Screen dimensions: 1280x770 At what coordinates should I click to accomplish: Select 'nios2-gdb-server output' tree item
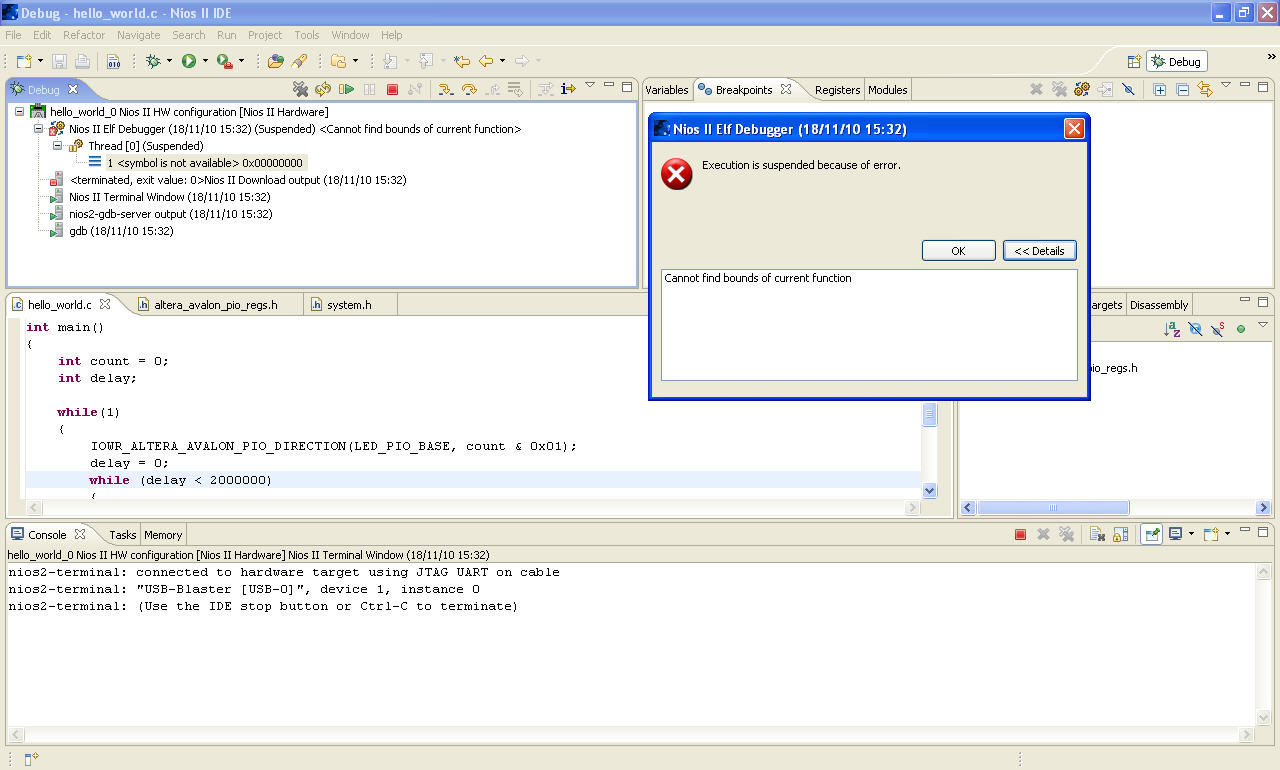point(170,214)
